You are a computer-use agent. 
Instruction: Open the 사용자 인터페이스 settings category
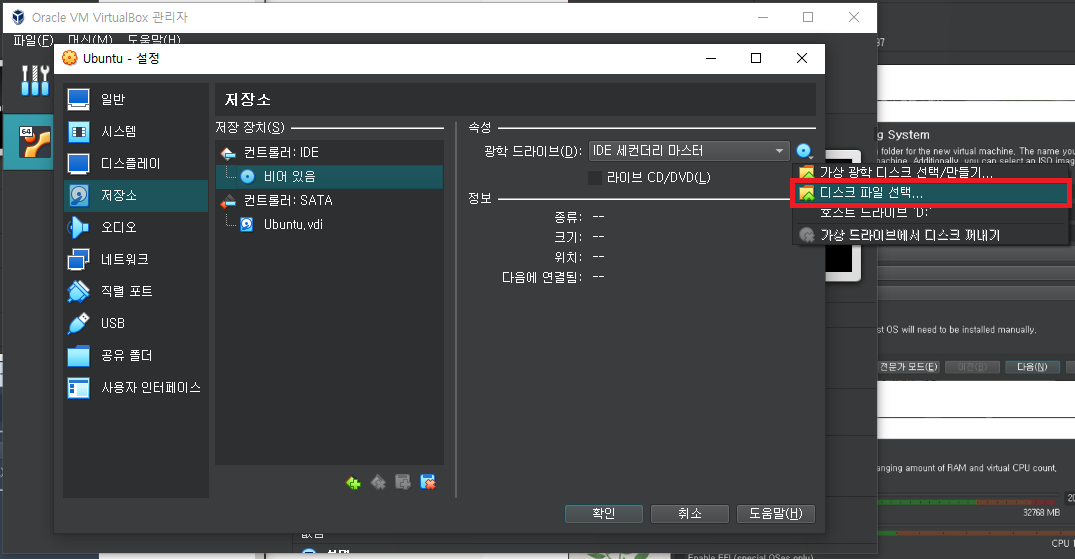136,388
